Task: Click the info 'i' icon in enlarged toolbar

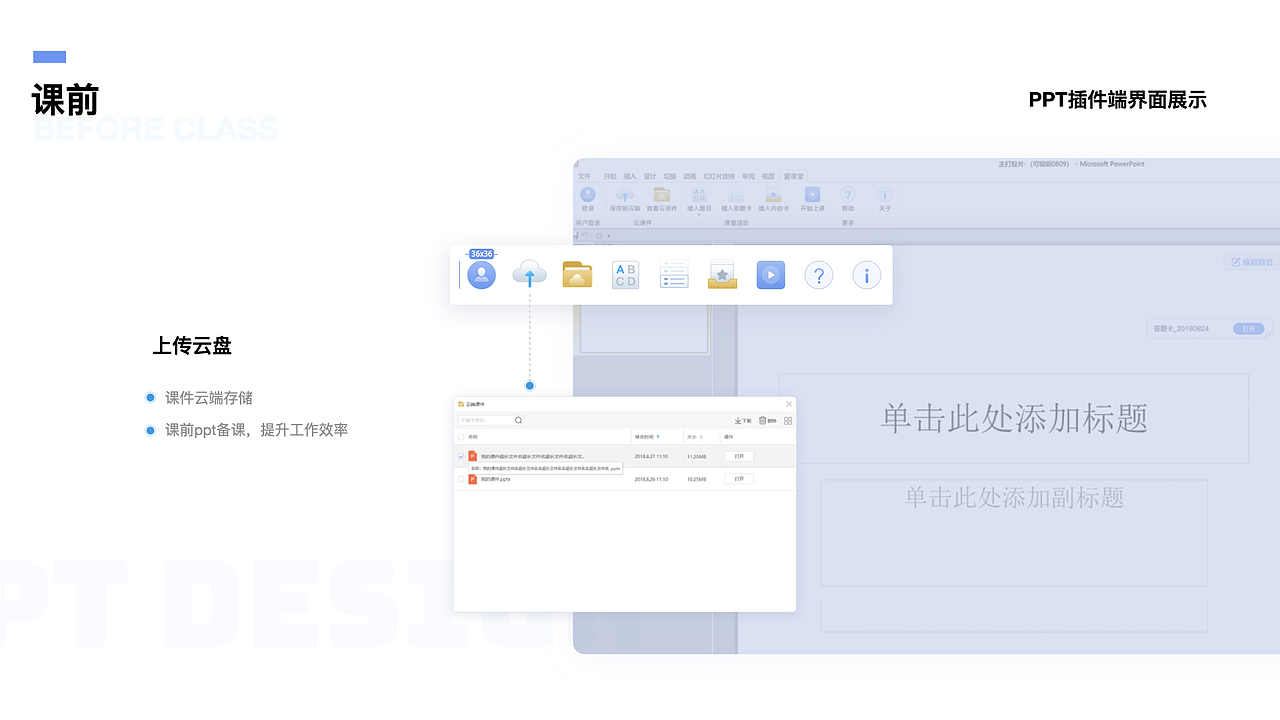Action: click(866, 275)
